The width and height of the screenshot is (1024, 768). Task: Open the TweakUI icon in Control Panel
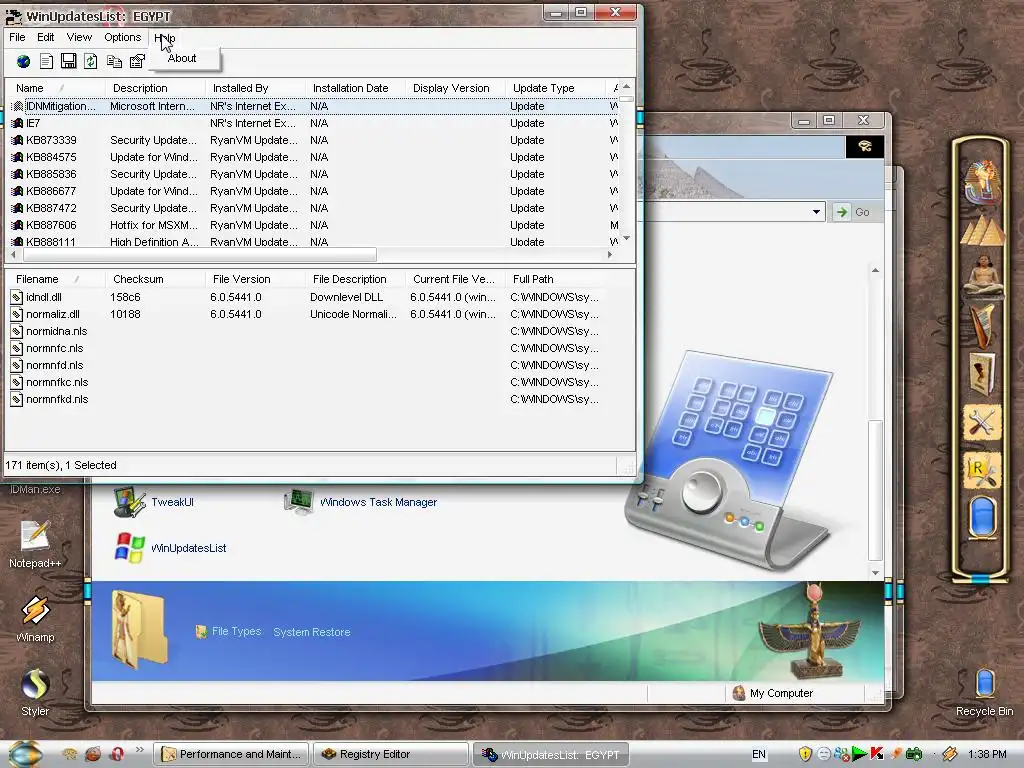(154, 502)
